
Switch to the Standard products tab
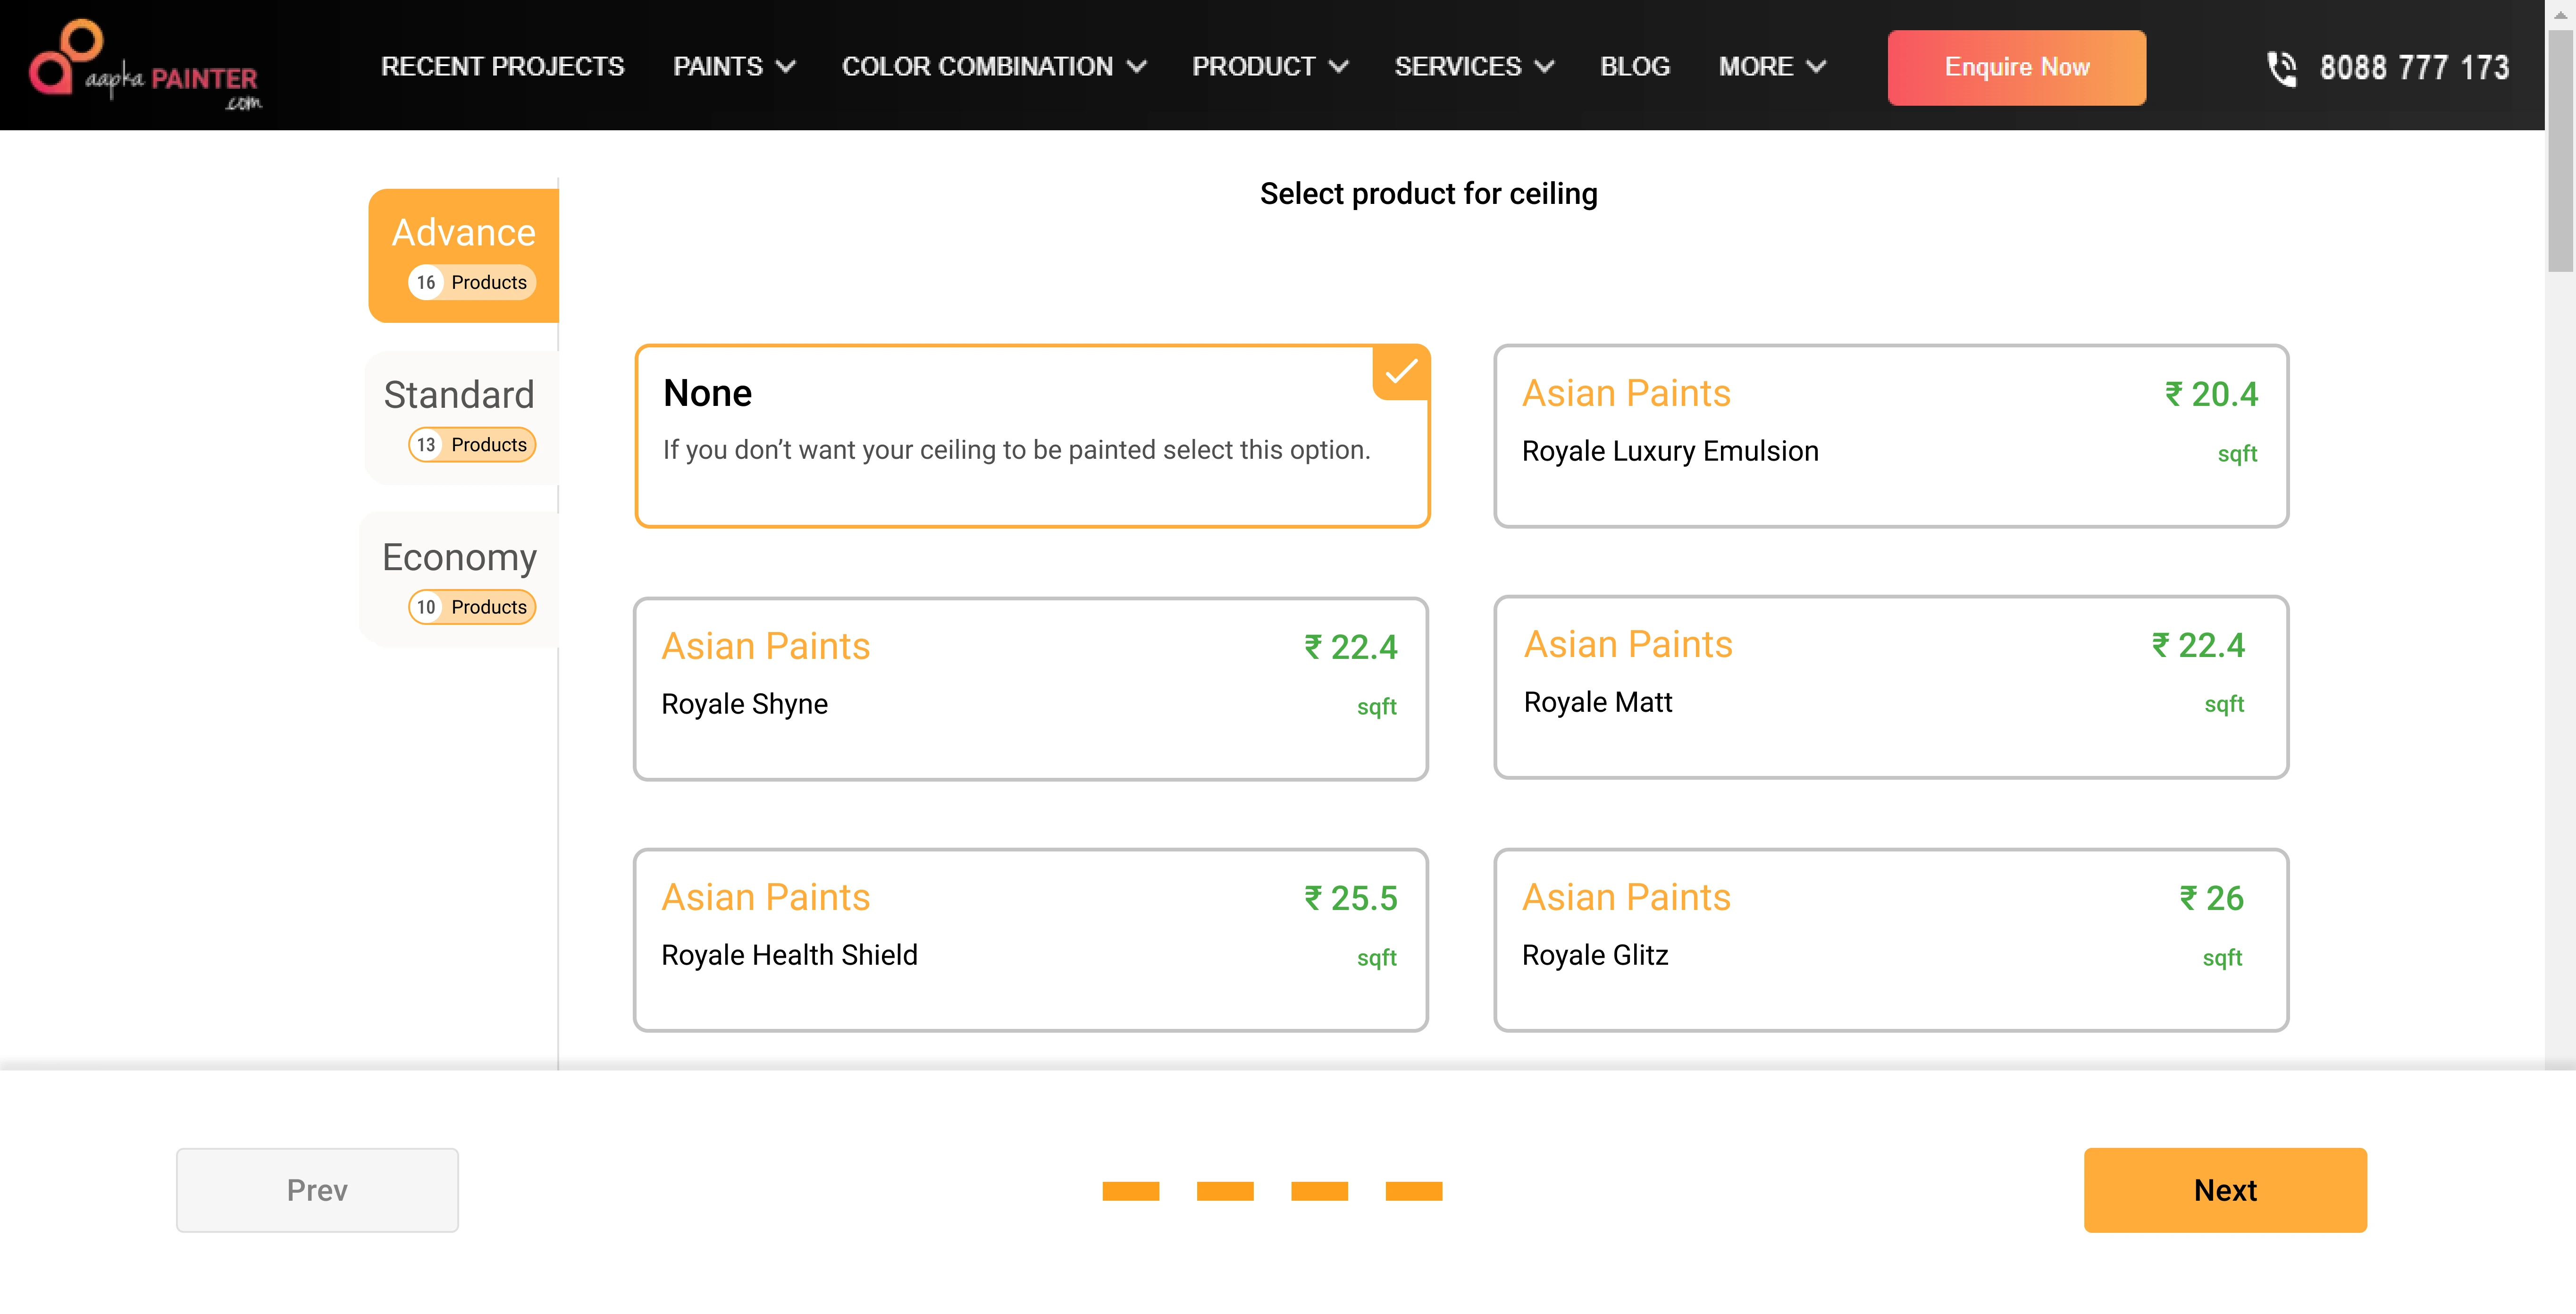(x=461, y=418)
